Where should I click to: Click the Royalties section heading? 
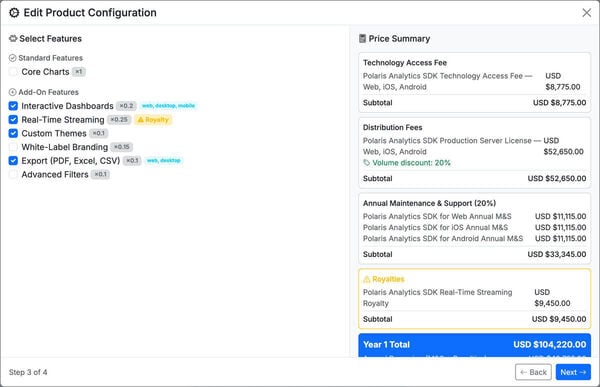388,279
